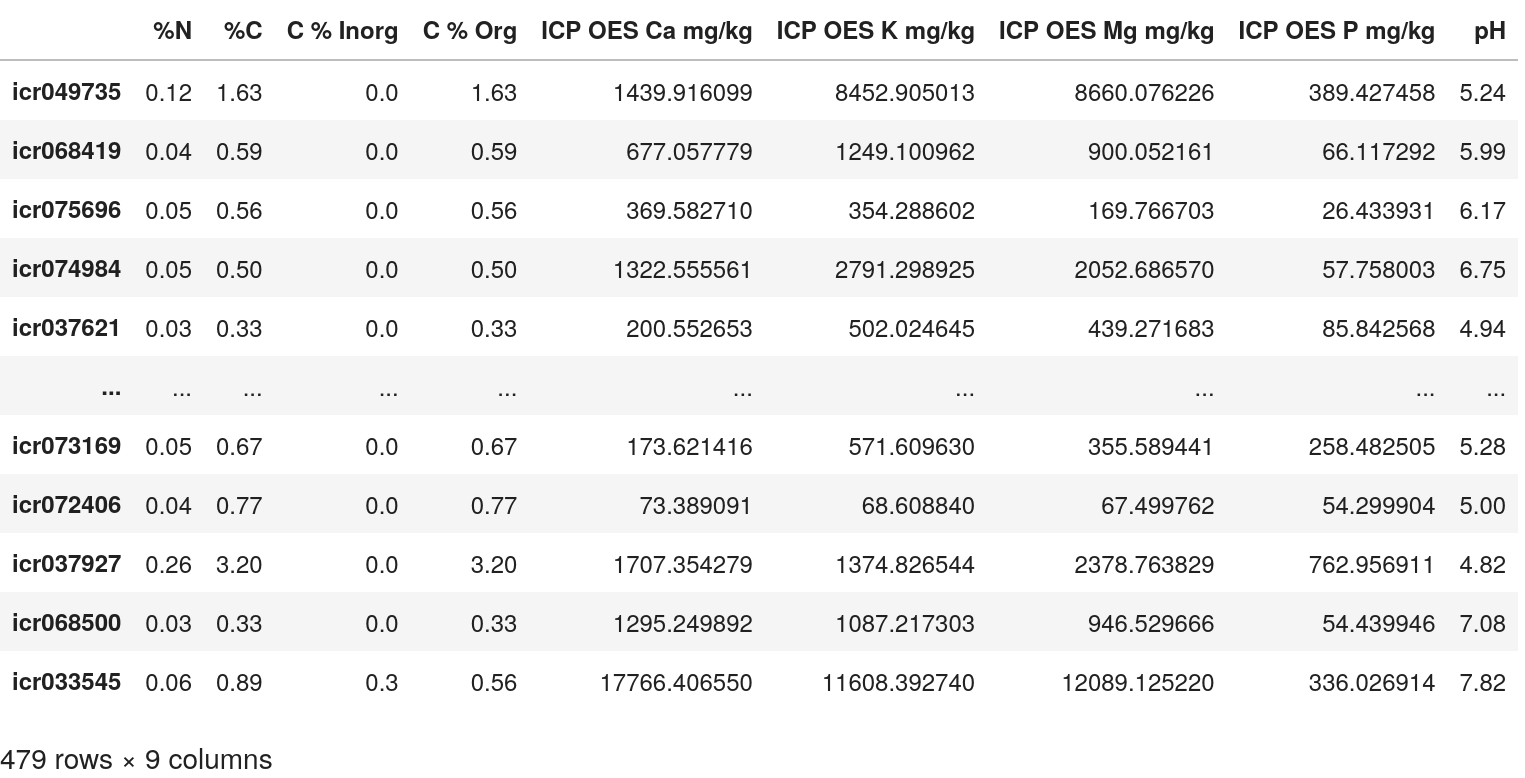Select row index icr037621
This screenshot has width=1525, height=778.
(66, 328)
